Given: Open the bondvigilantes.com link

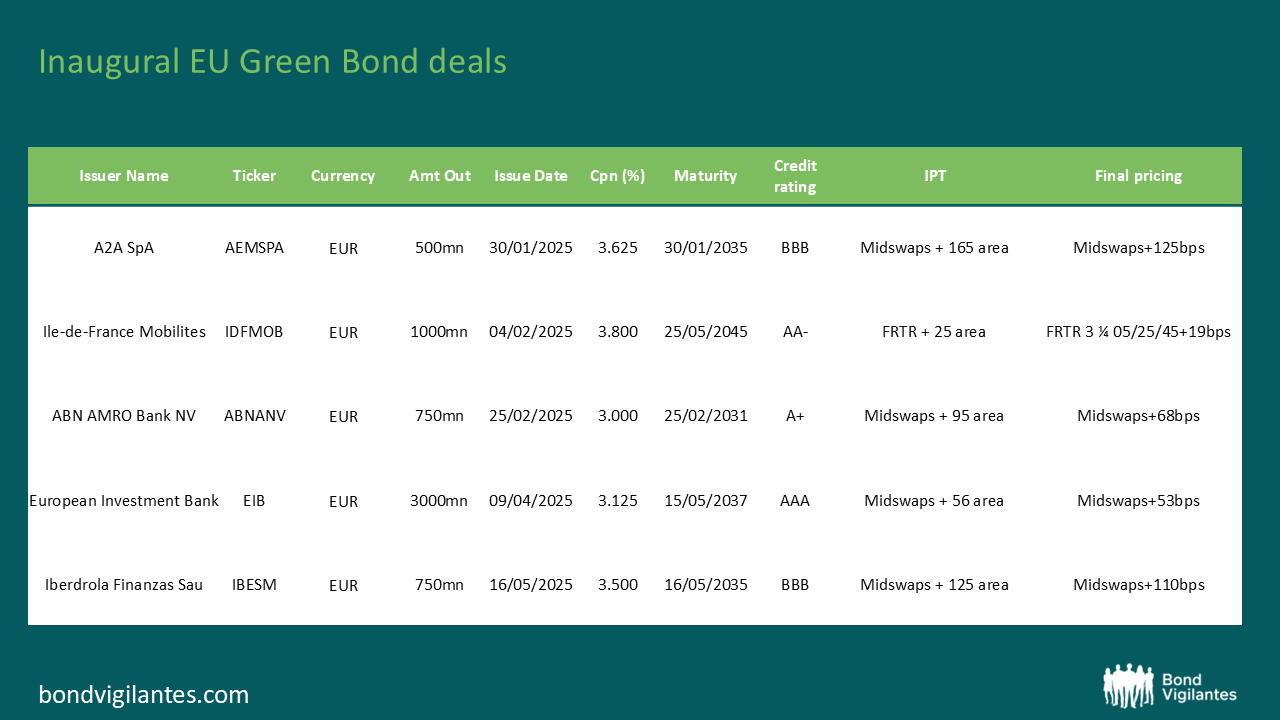Looking at the screenshot, I should tap(143, 694).
